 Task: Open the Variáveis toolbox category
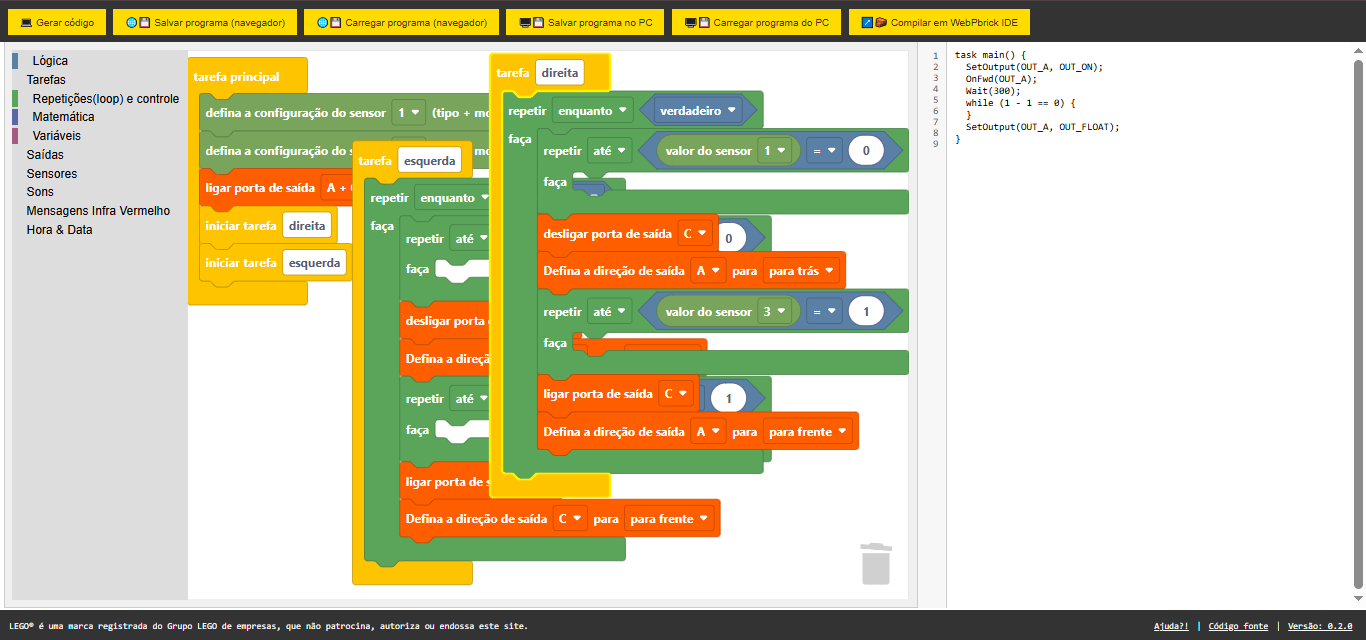[56, 136]
